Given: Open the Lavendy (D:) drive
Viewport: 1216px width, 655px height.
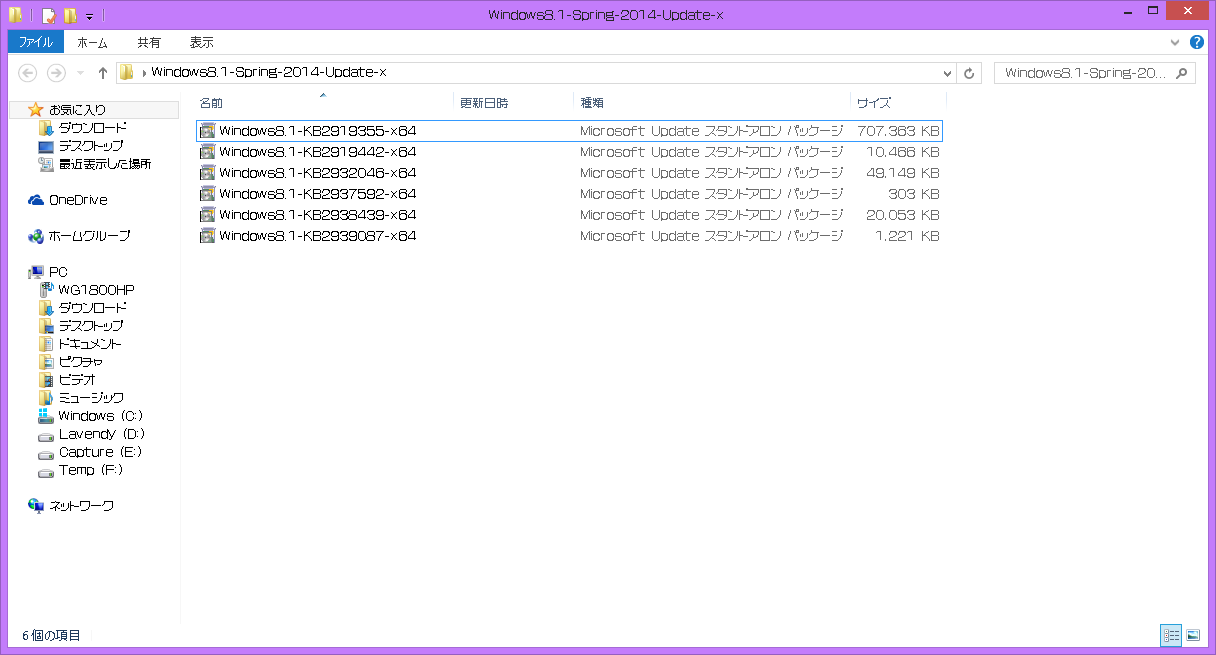Looking at the screenshot, I should click(102, 434).
